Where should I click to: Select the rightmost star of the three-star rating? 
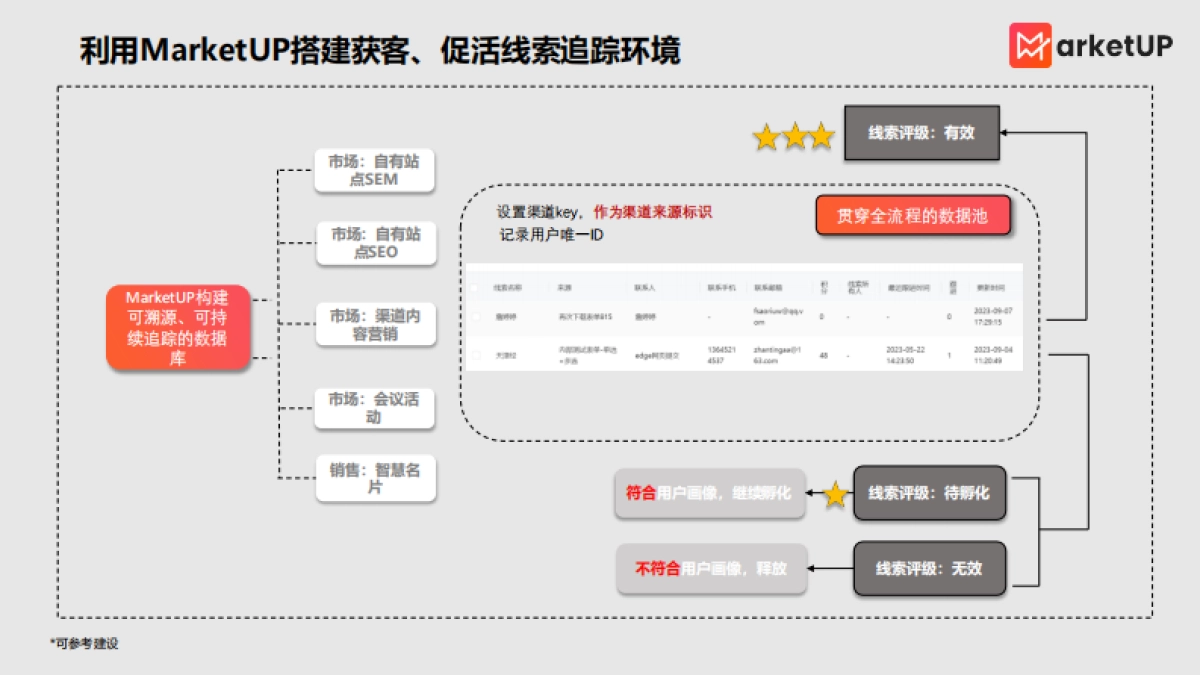[822, 133]
